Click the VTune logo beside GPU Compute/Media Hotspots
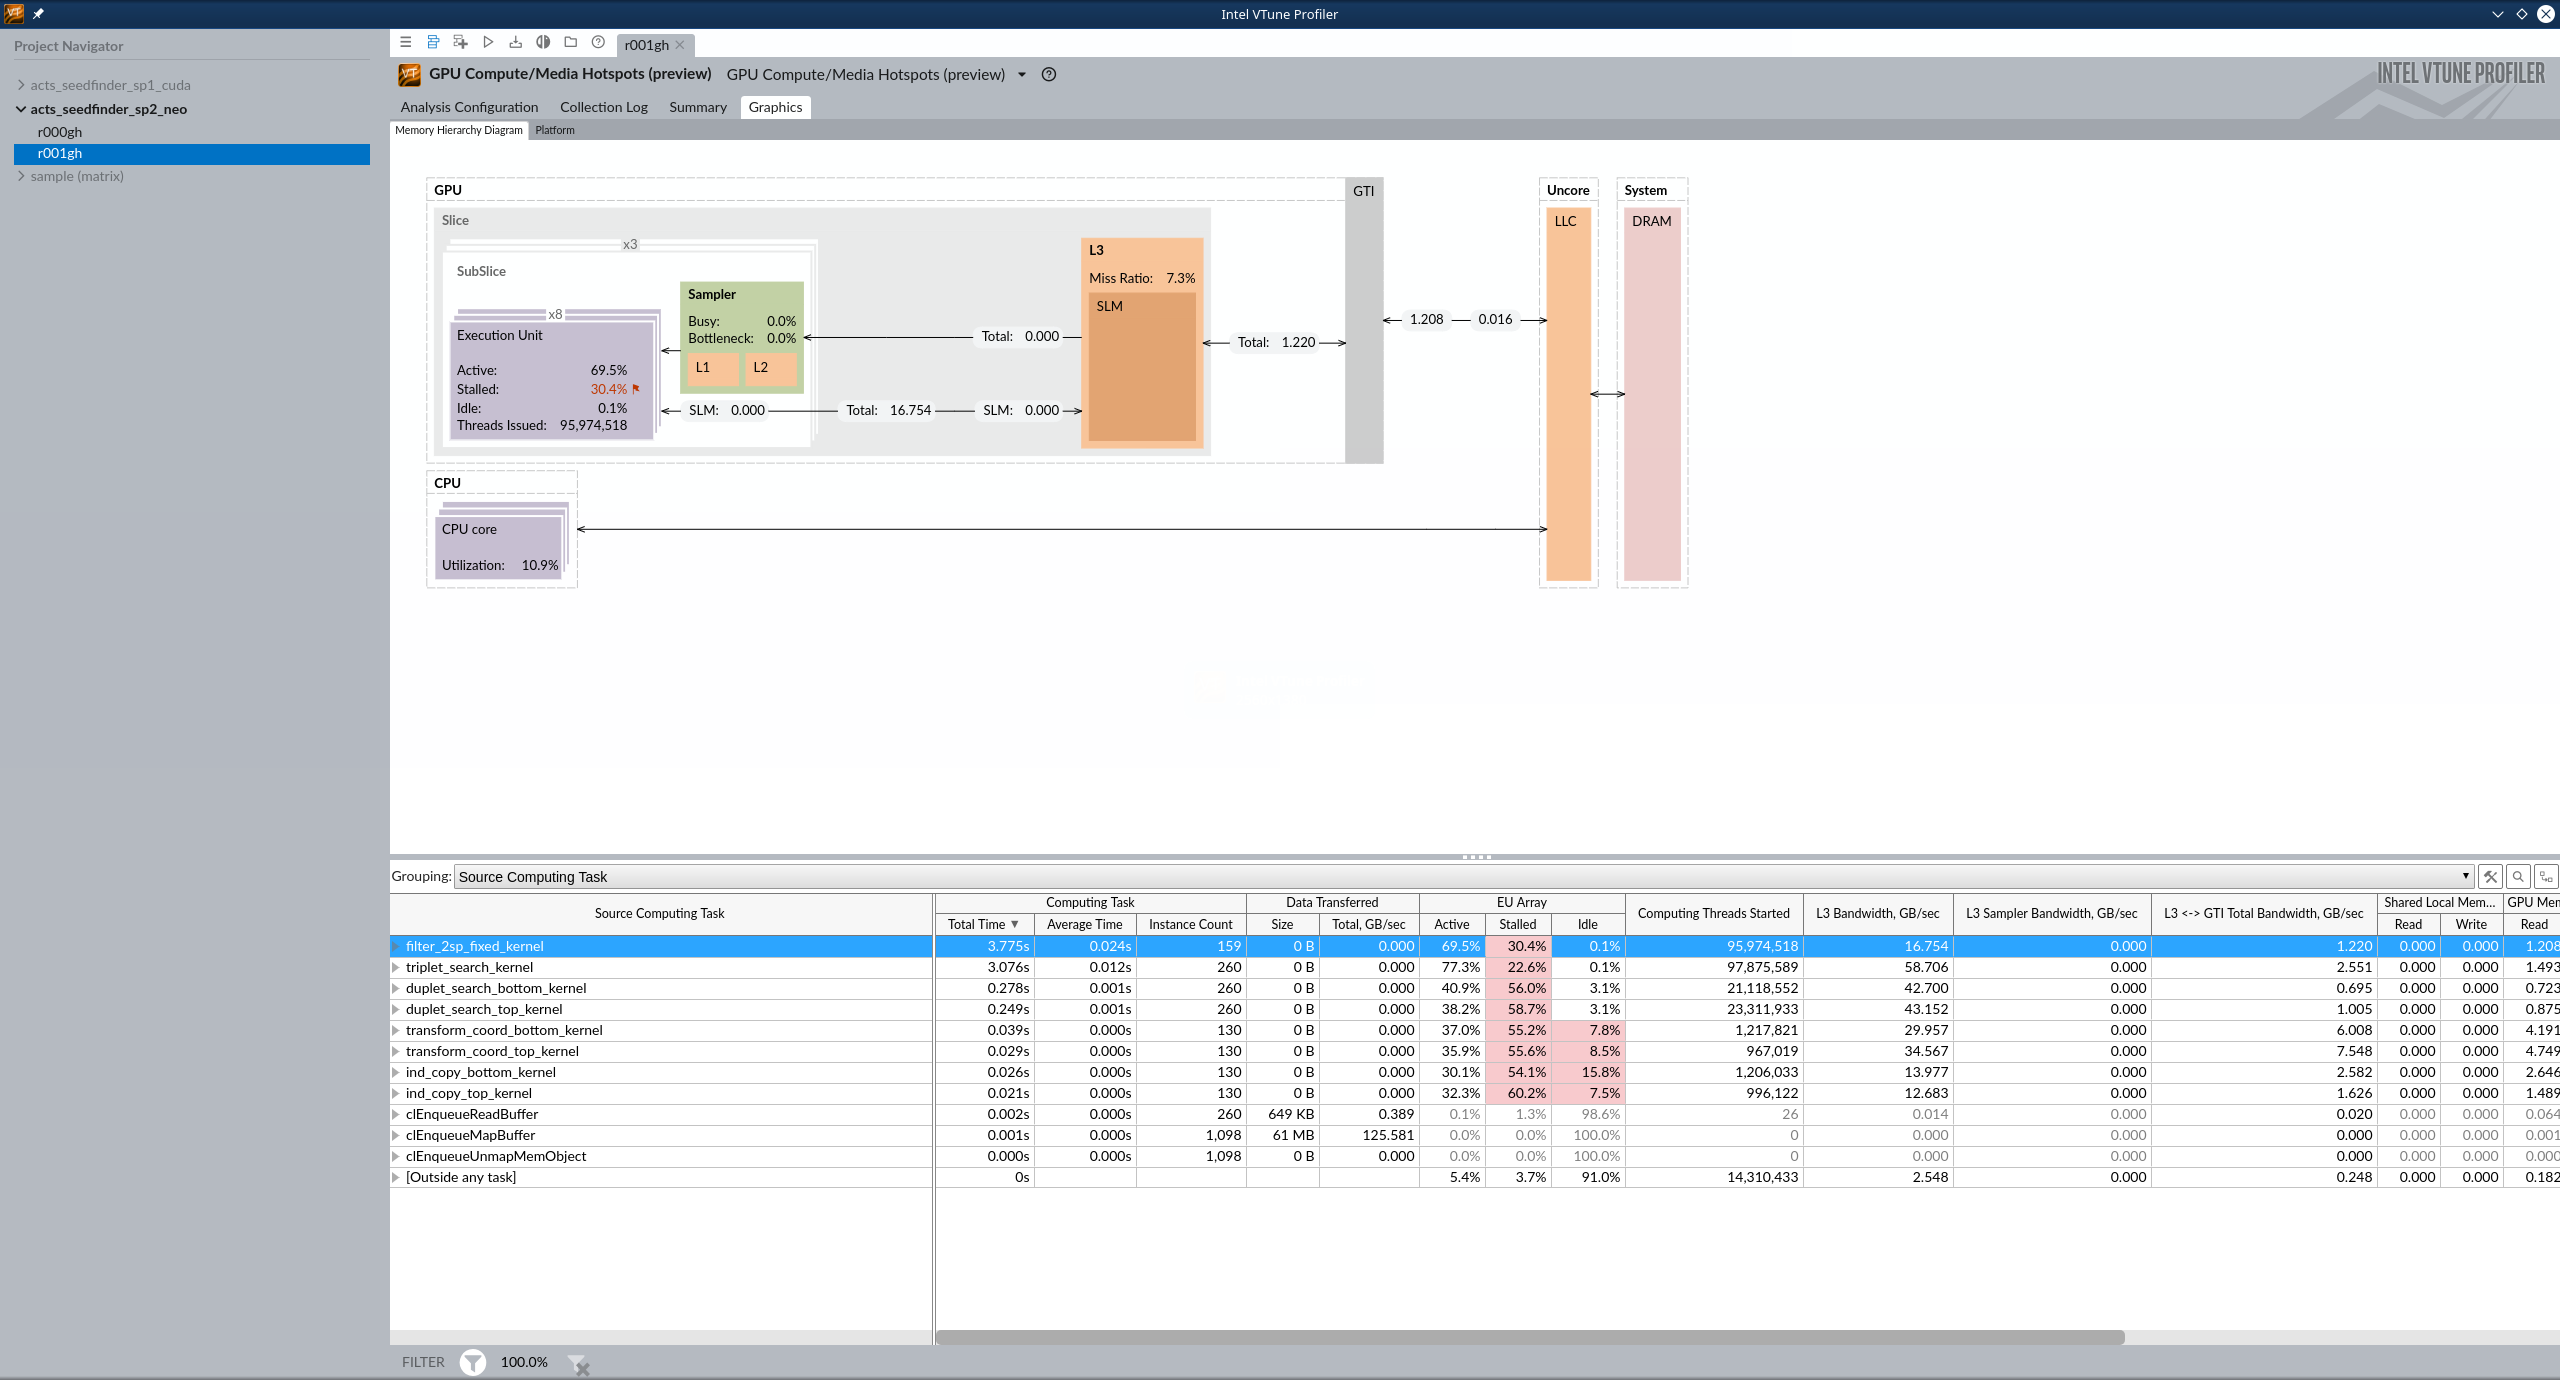The height and width of the screenshot is (1380, 2560). tap(409, 75)
